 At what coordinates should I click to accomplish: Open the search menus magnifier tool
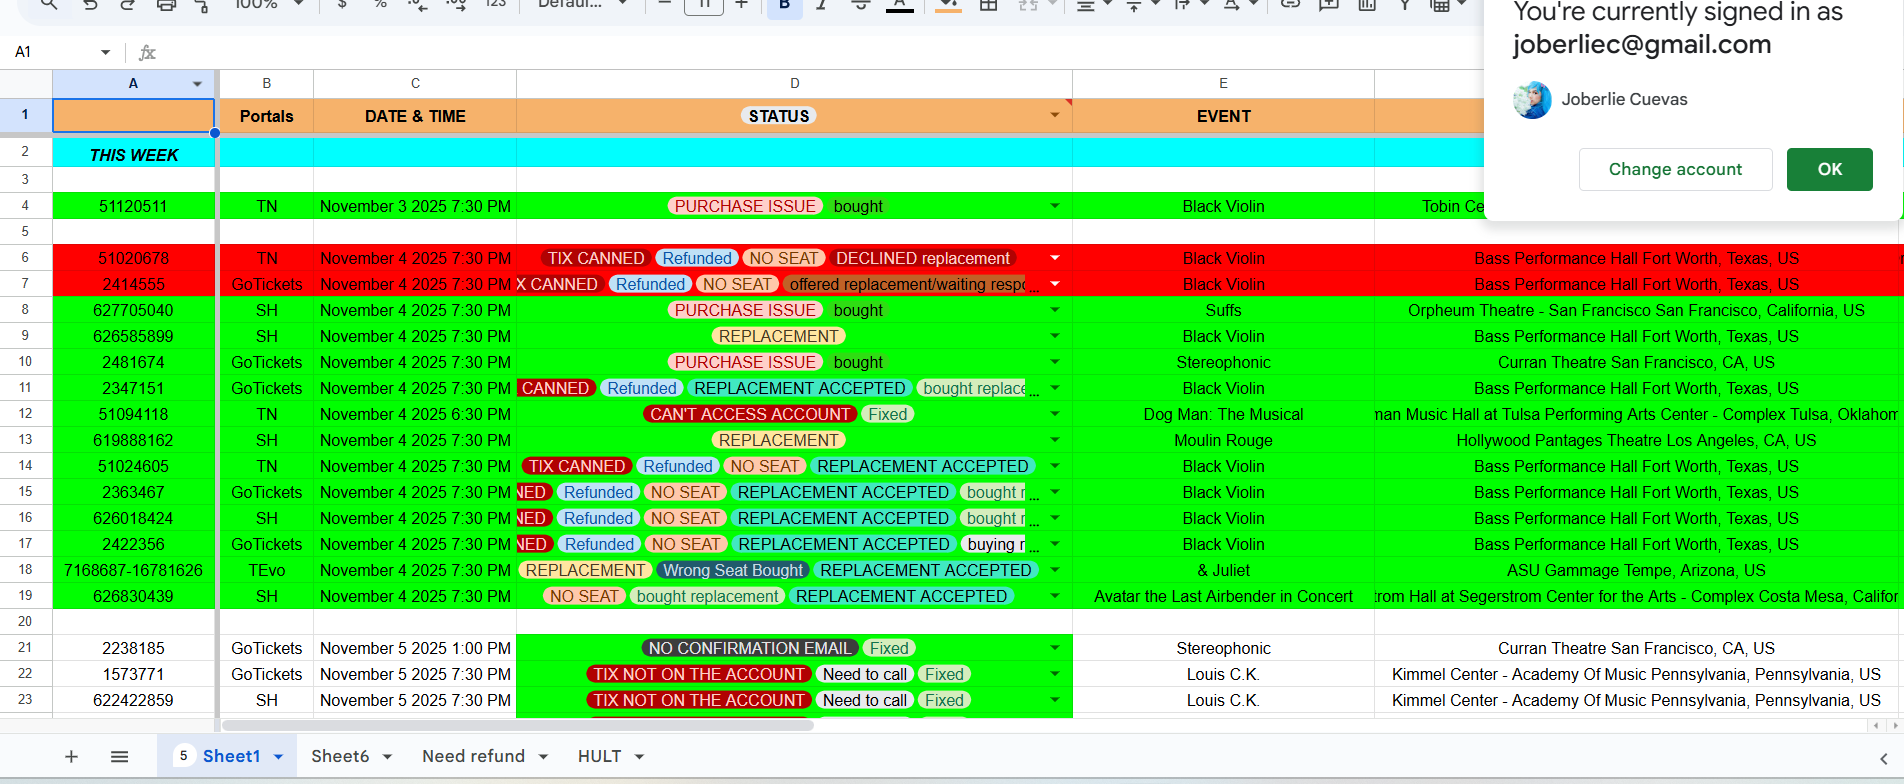click(49, 5)
